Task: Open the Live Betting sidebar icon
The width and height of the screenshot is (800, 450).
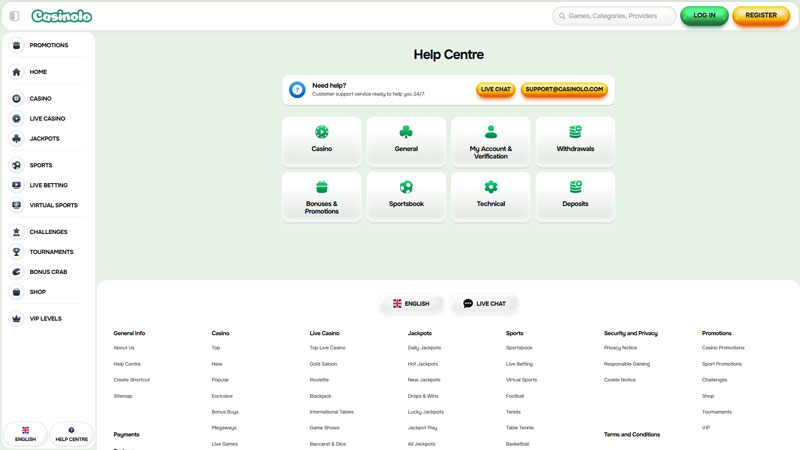Action: point(16,185)
